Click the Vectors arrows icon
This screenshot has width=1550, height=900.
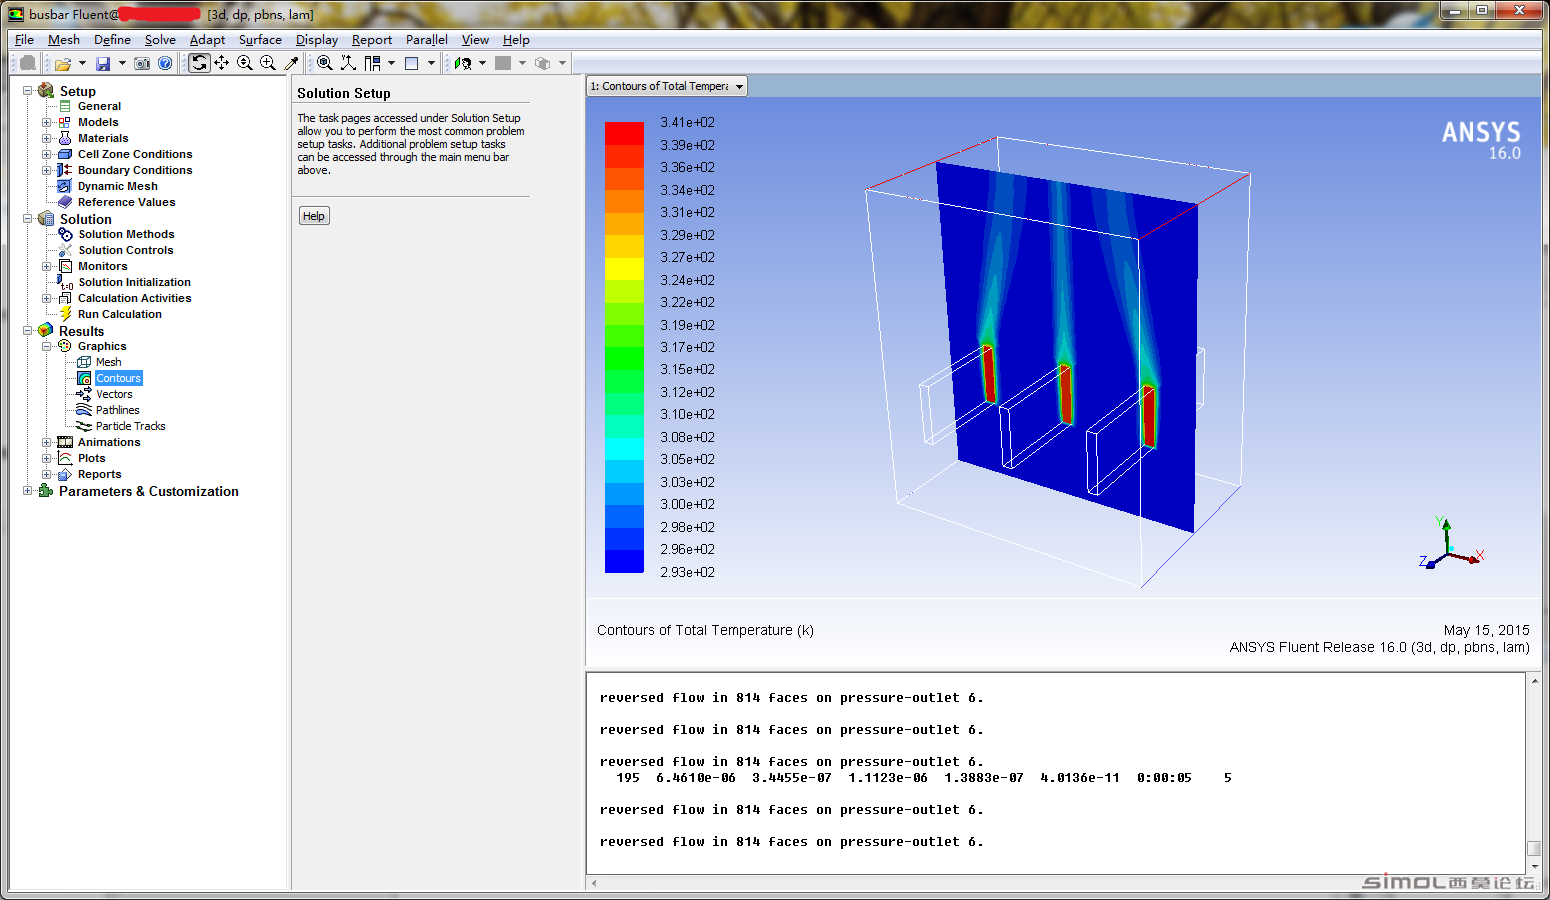[84, 394]
